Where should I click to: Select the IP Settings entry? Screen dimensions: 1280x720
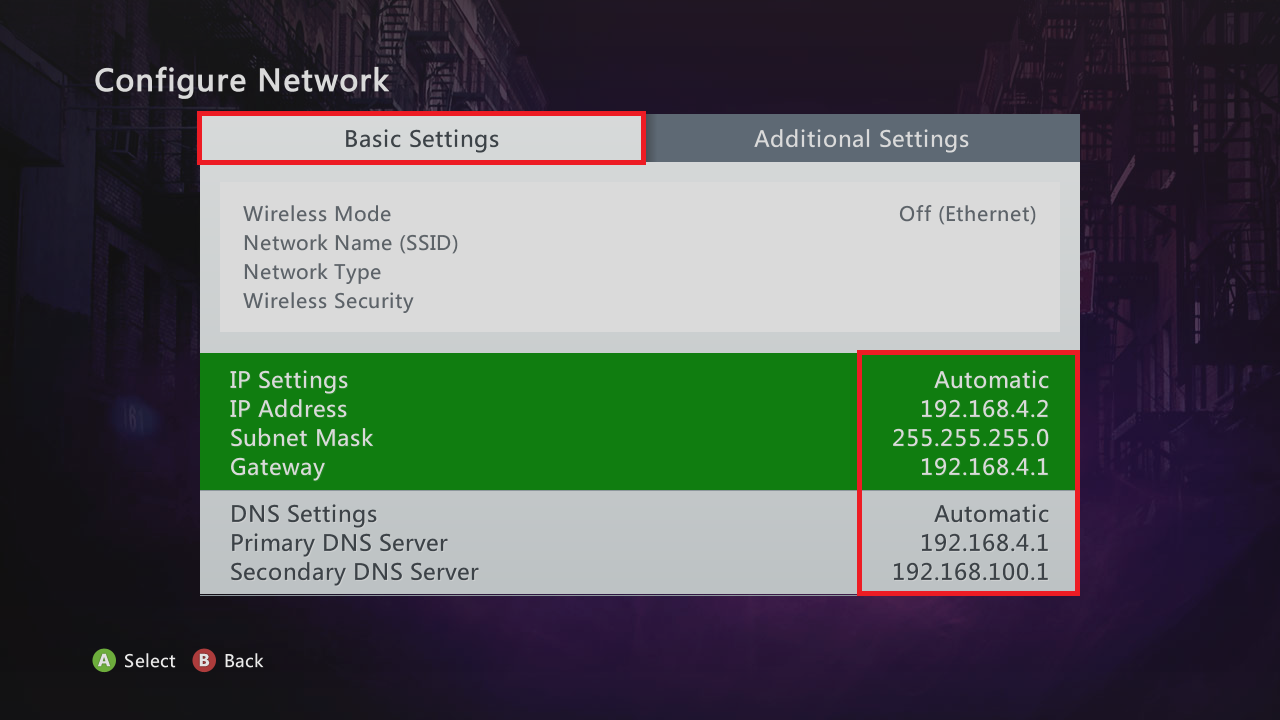click(x=289, y=380)
